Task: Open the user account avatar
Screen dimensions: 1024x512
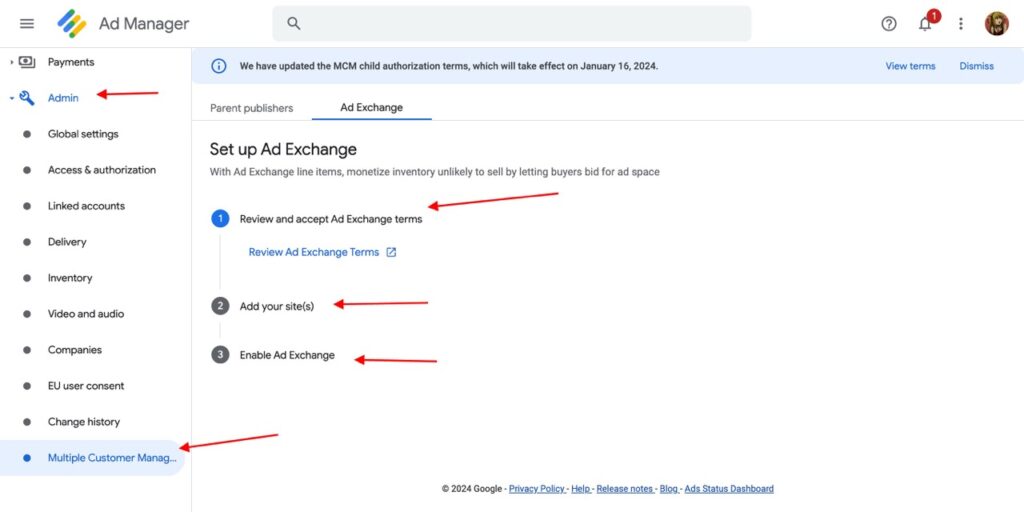Action: click(x=996, y=24)
